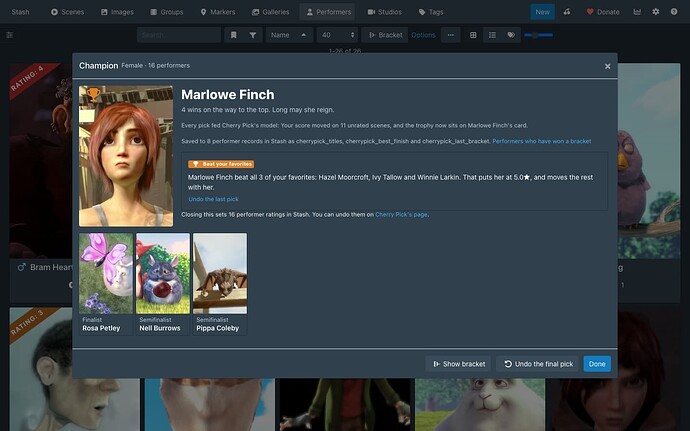Open the Markers tab in navbar
Viewport: 690px width, 431px height.
pyautogui.click(x=217, y=12)
